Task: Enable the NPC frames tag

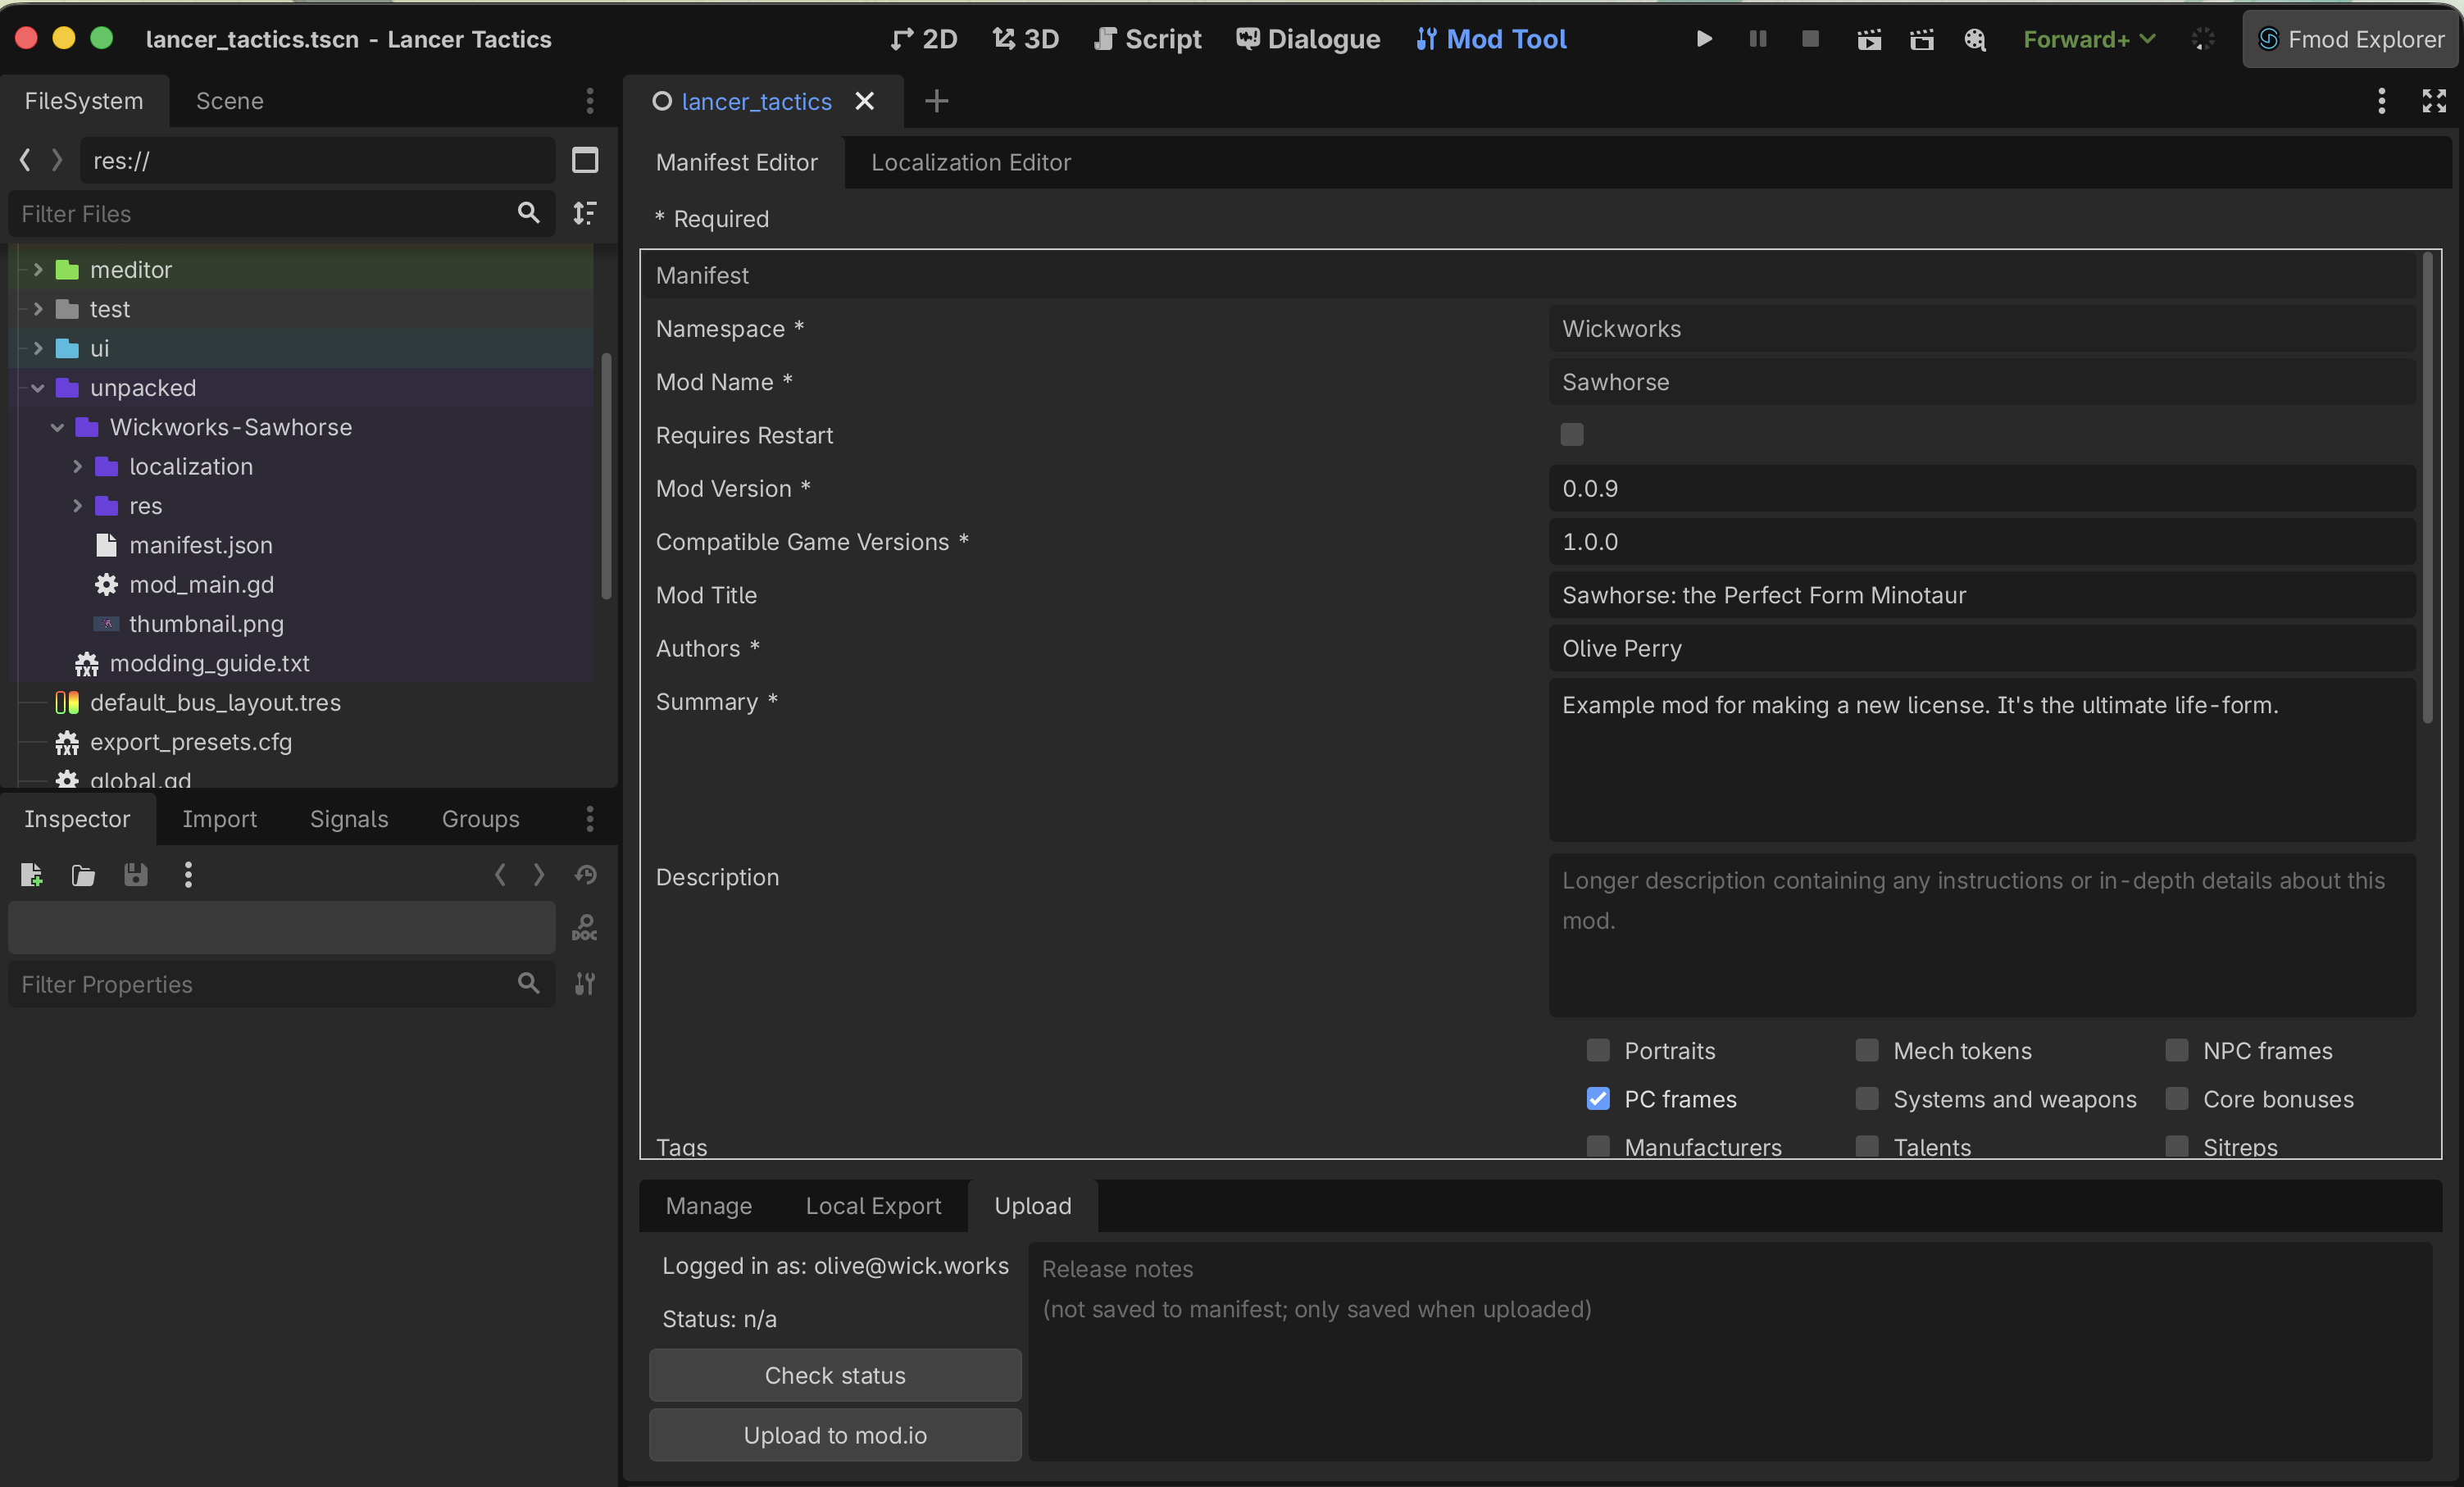Action: click(2177, 1050)
